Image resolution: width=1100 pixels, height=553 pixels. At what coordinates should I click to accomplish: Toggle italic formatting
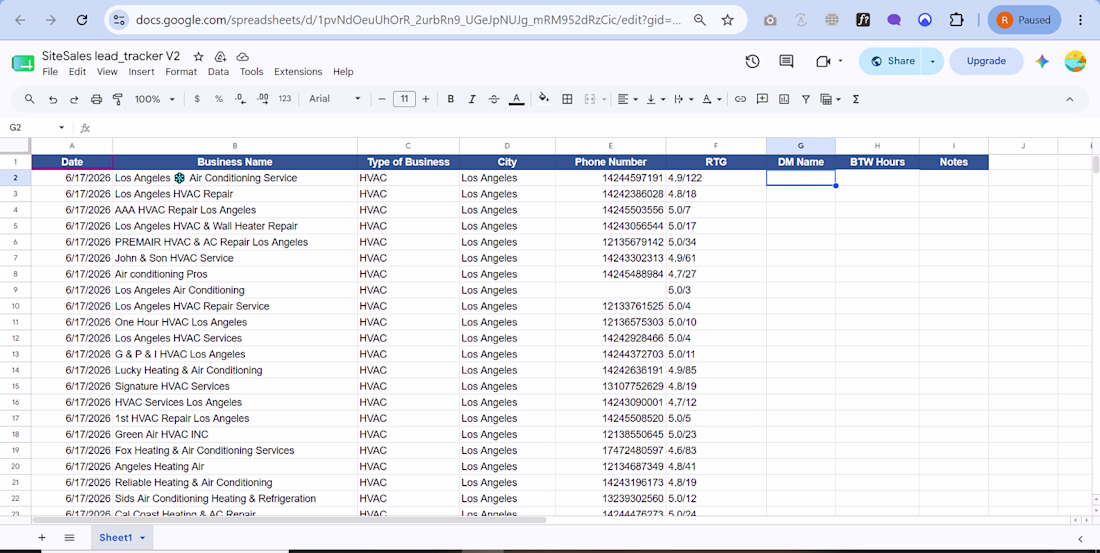pos(472,99)
